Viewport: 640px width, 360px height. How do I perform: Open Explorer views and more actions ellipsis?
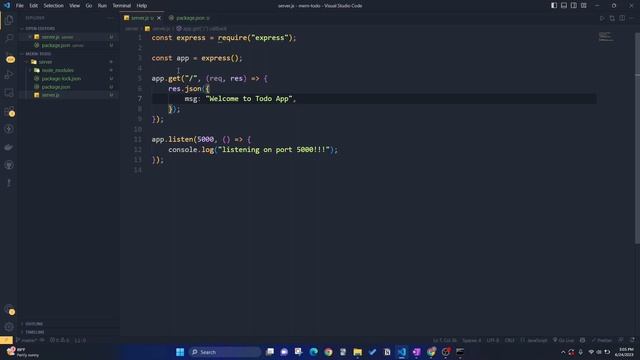point(110,18)
